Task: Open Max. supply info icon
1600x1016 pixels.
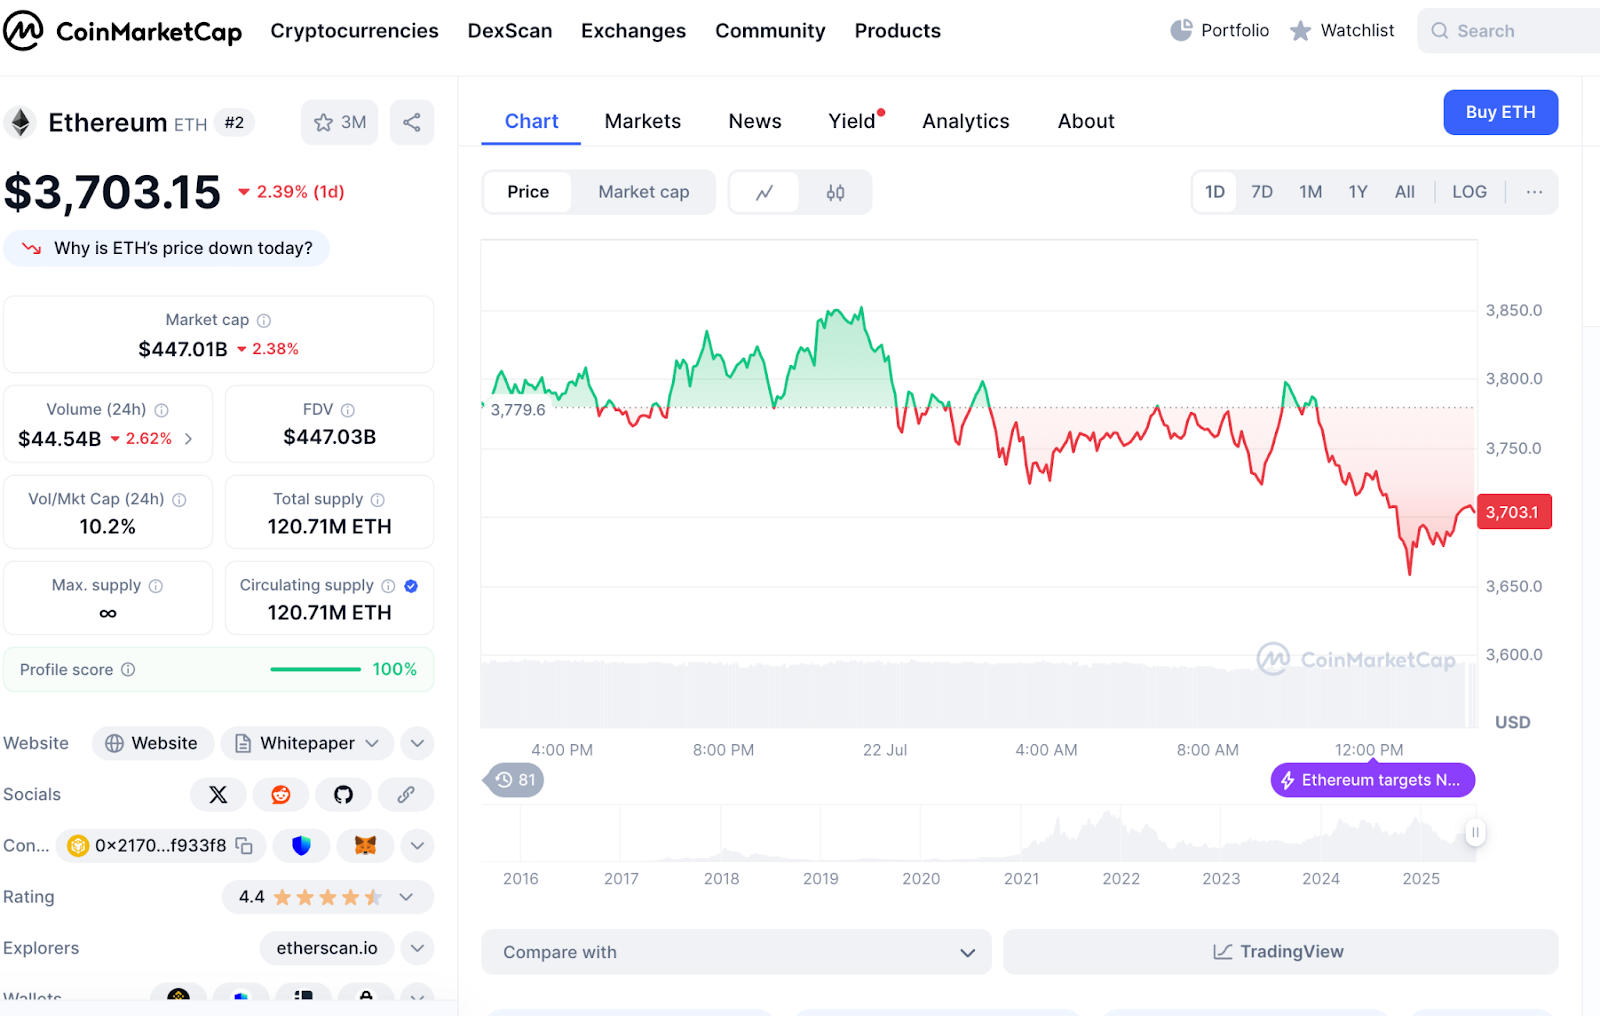Action: click(x=156, y=586)
